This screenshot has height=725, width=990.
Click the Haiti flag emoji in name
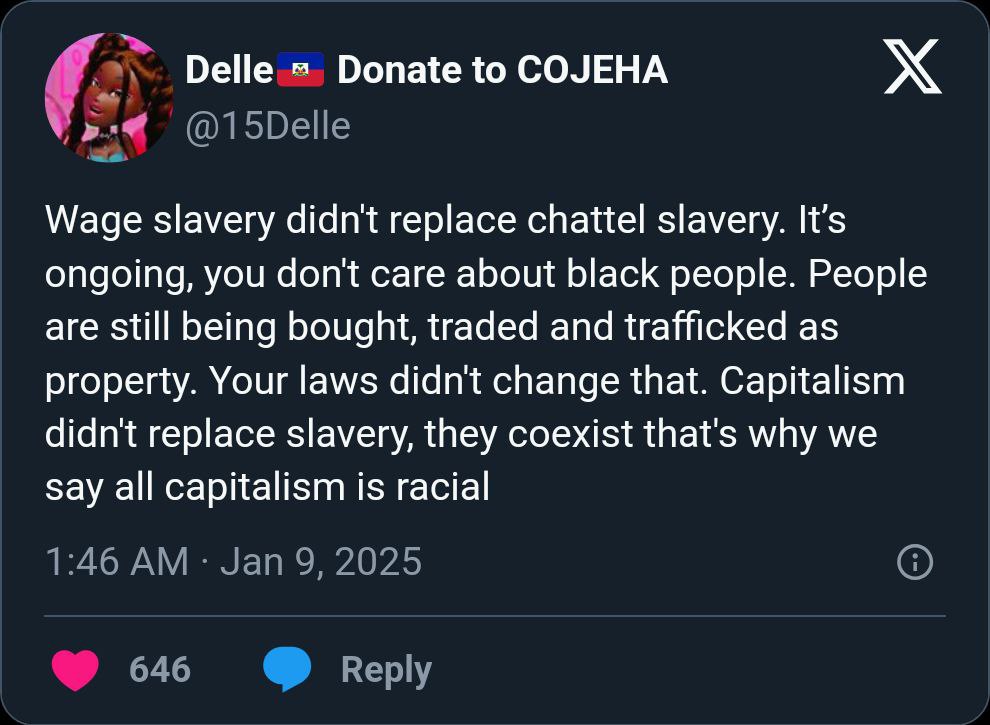tap(300, 70)
